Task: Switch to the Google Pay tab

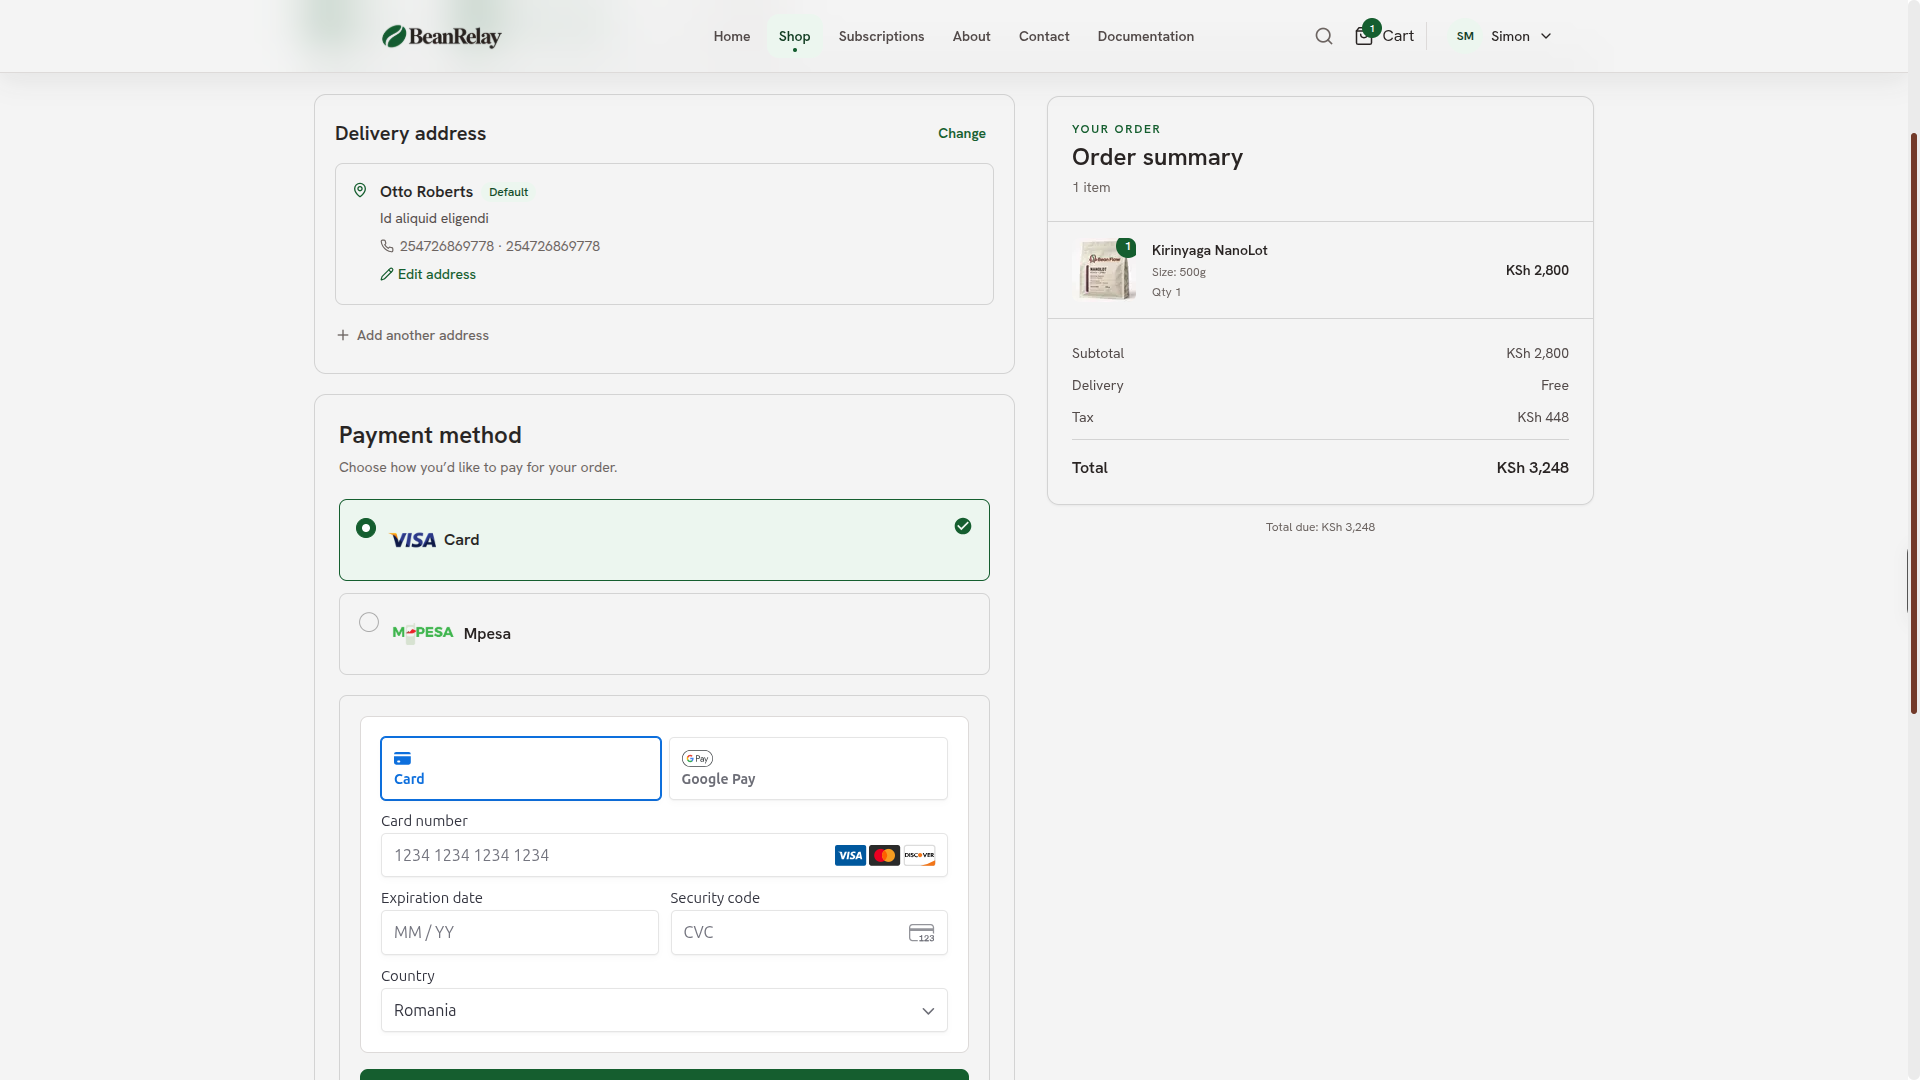Action: click(x=808, y=769)
